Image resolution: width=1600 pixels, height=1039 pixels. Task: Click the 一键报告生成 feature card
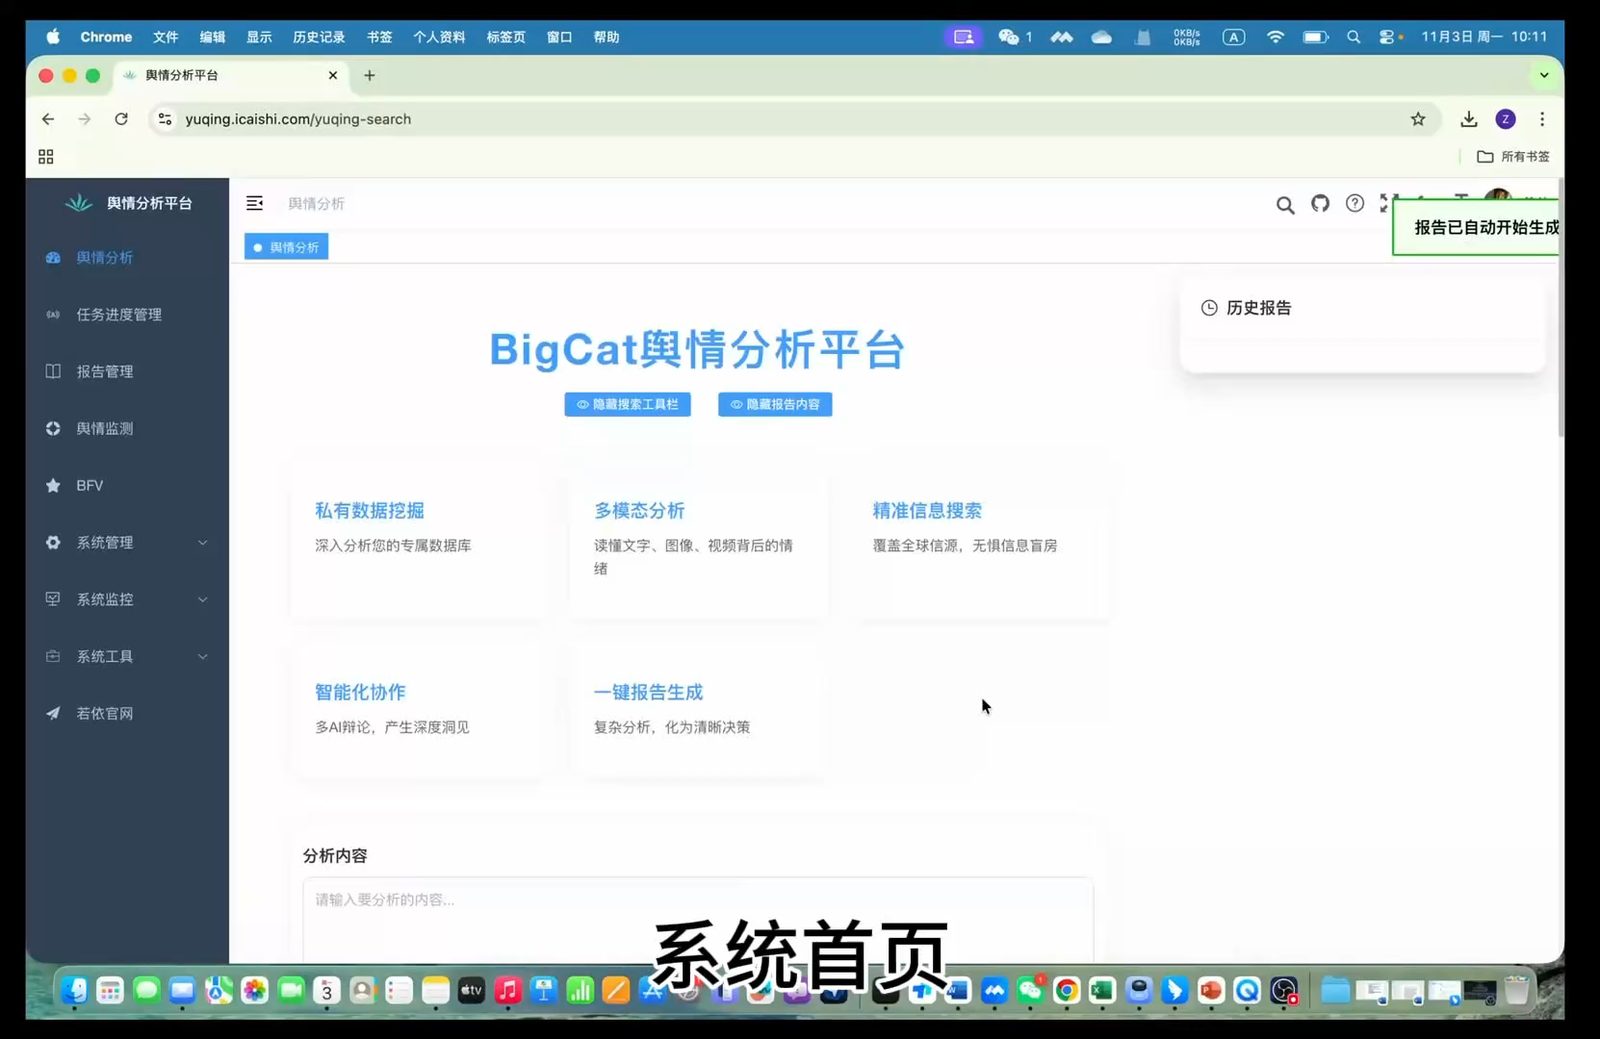click(697, 711)
